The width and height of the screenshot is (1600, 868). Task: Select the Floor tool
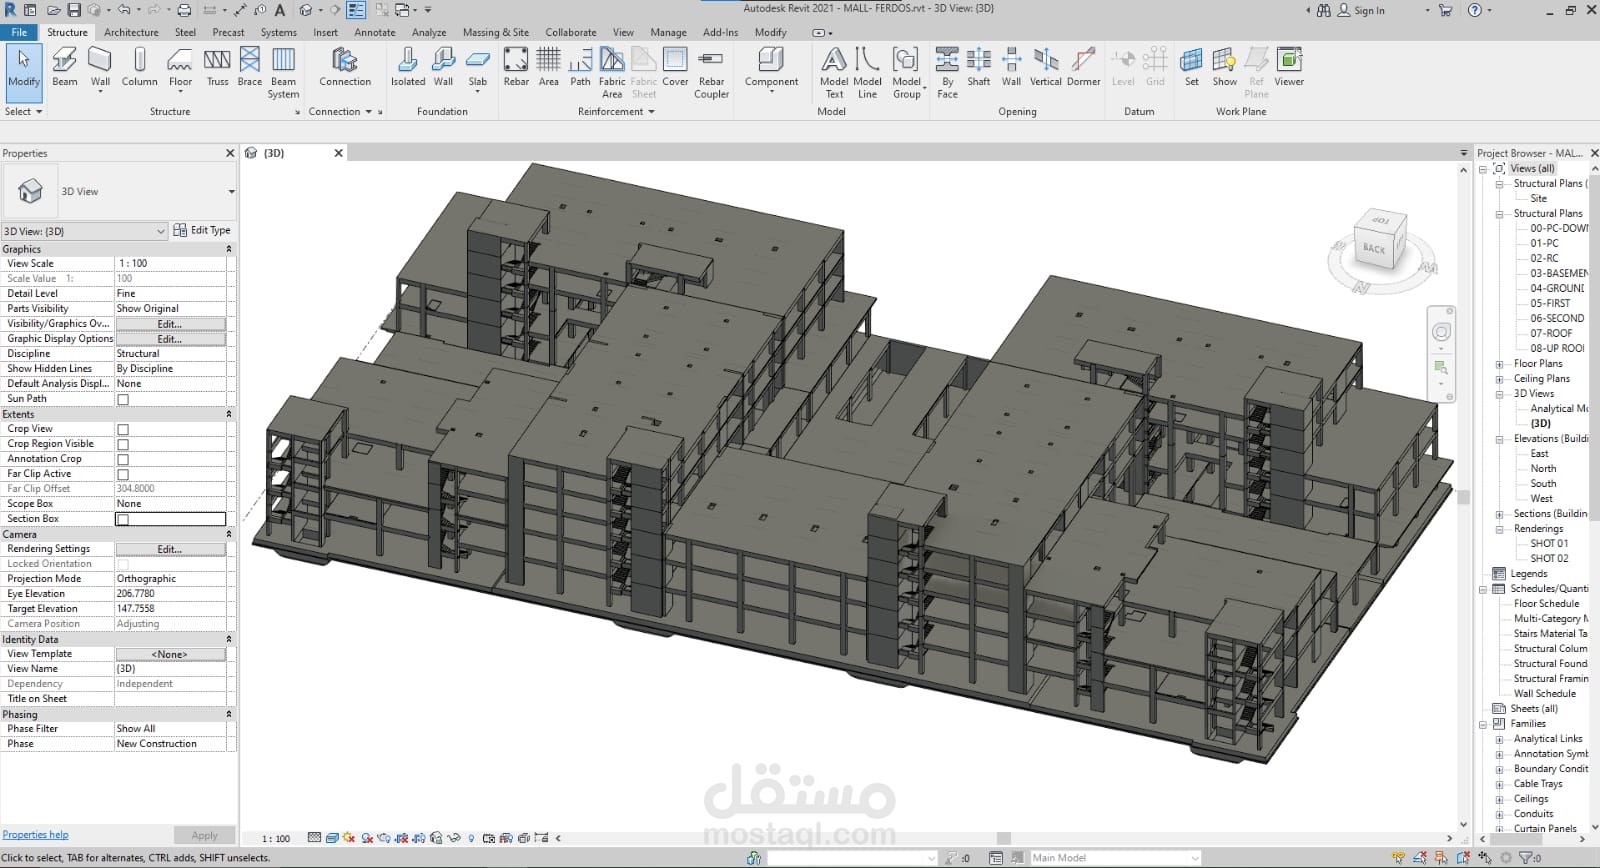(180, 70)
